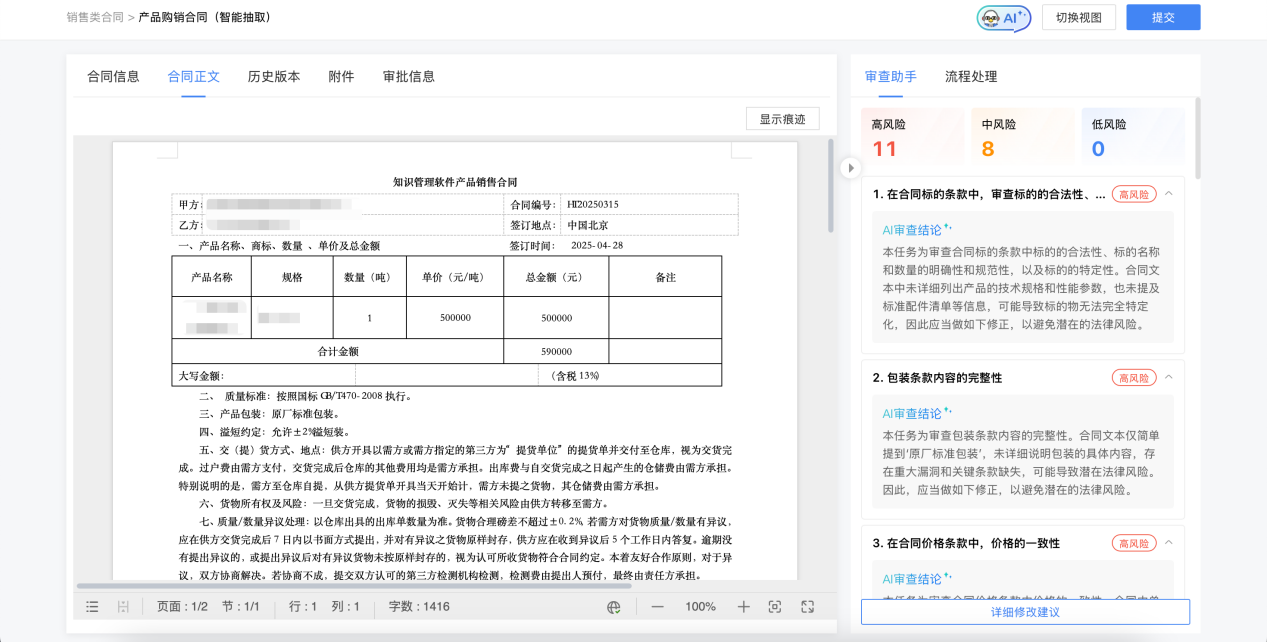The height and width of the screenshot is (642, 1267).
Task: Submit the contract with 提交 button
Action: tap(1163, 17)
